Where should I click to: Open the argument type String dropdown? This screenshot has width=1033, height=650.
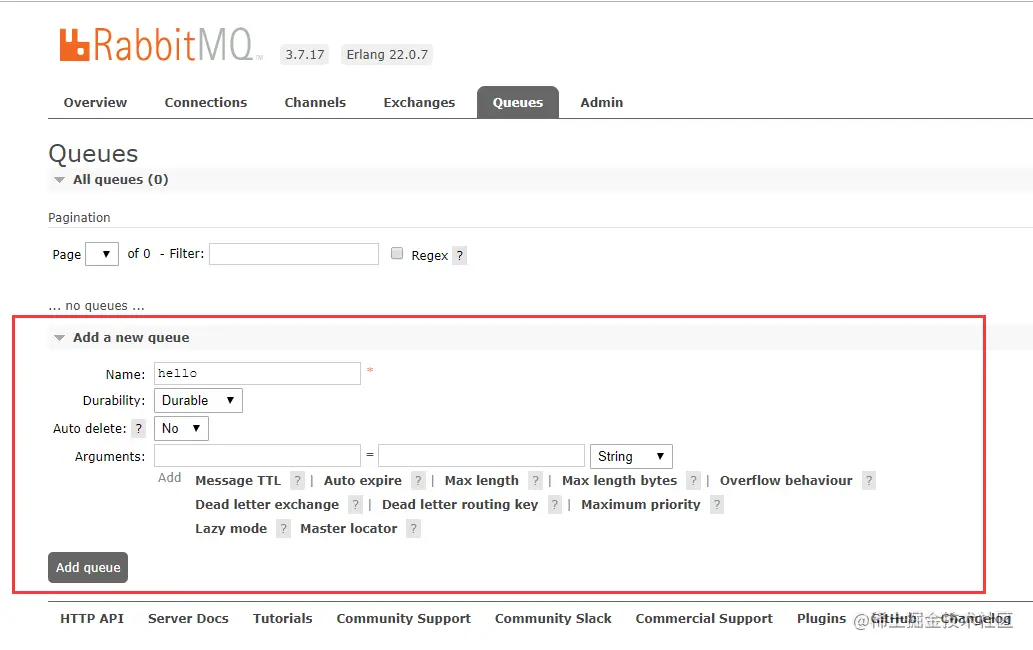tap(631, 456)
